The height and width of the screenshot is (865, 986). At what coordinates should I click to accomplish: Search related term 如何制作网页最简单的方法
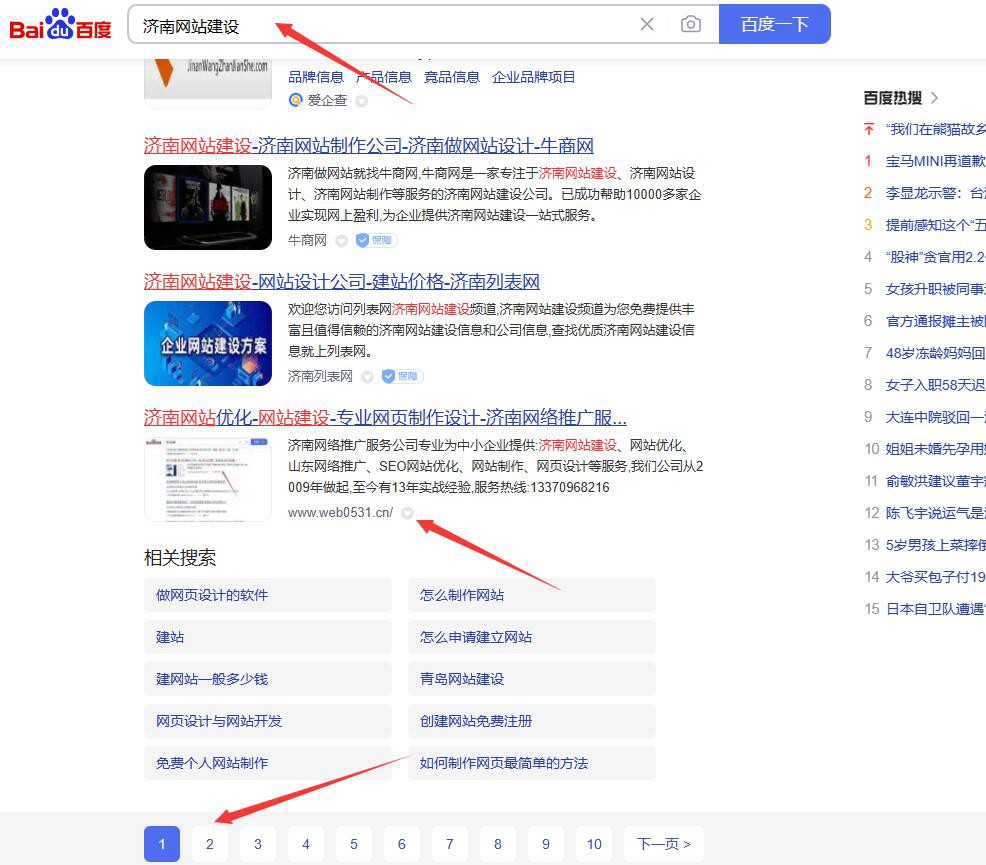(x=532, y=763)
